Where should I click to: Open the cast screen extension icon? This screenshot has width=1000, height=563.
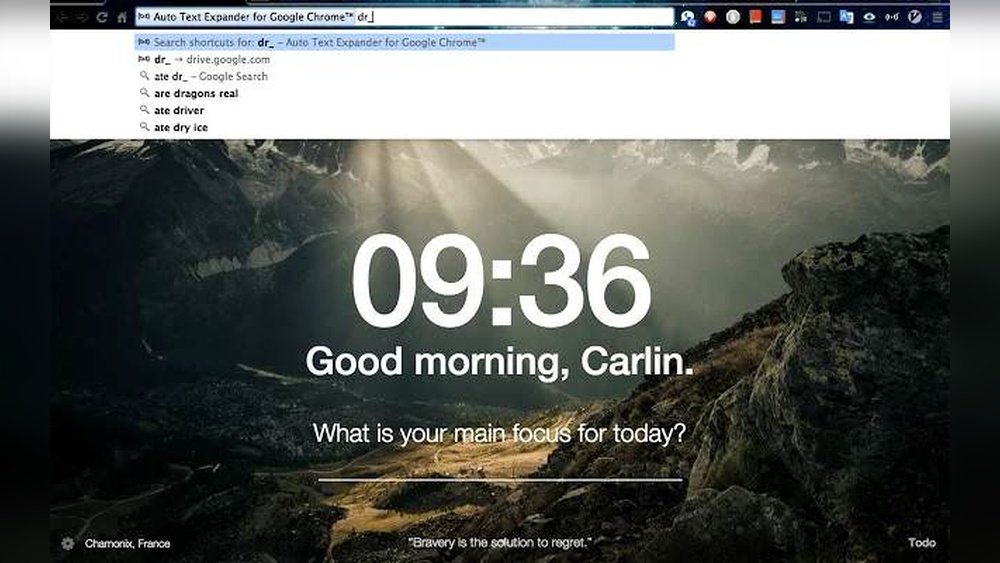824,17
